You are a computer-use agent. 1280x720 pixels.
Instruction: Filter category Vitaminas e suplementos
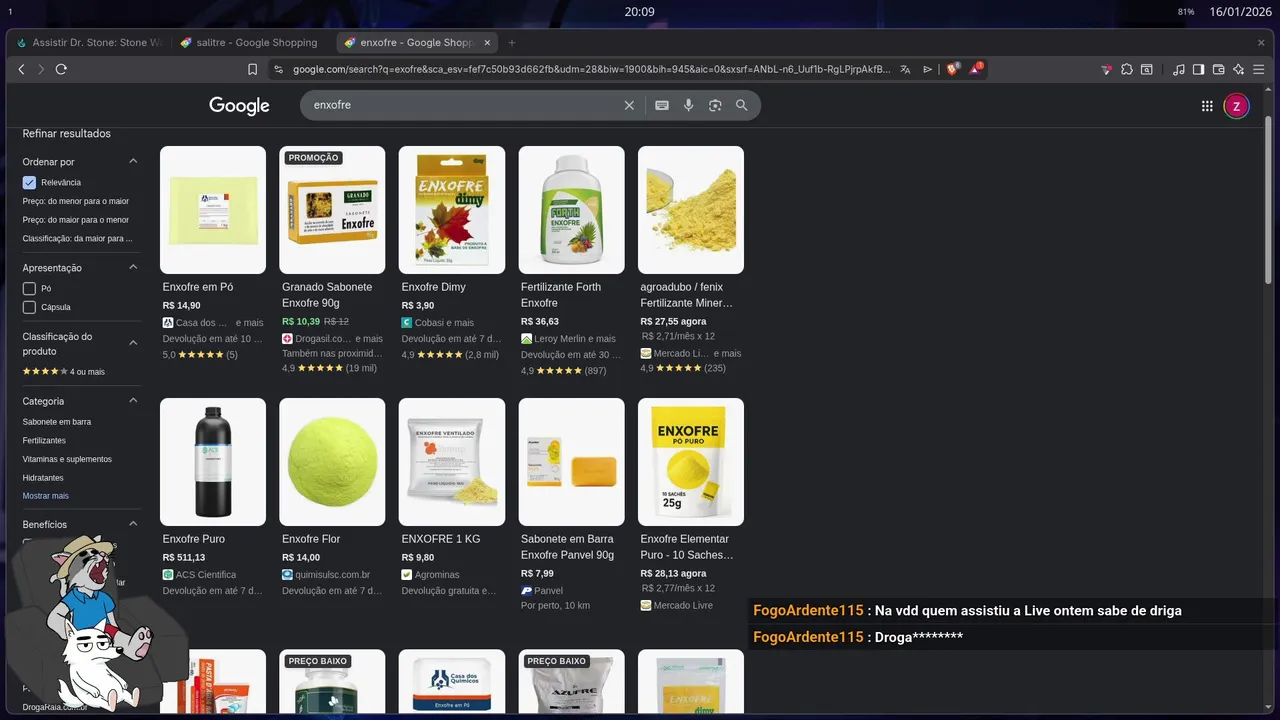[x=67, y=460]
